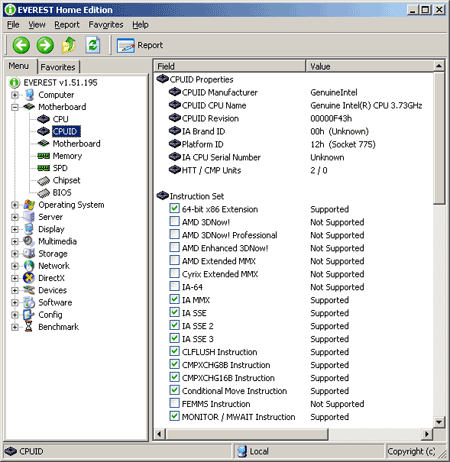Select the Chipset icon in tree
The width and height of the screenshot is (450, 462).
[44, 181]
